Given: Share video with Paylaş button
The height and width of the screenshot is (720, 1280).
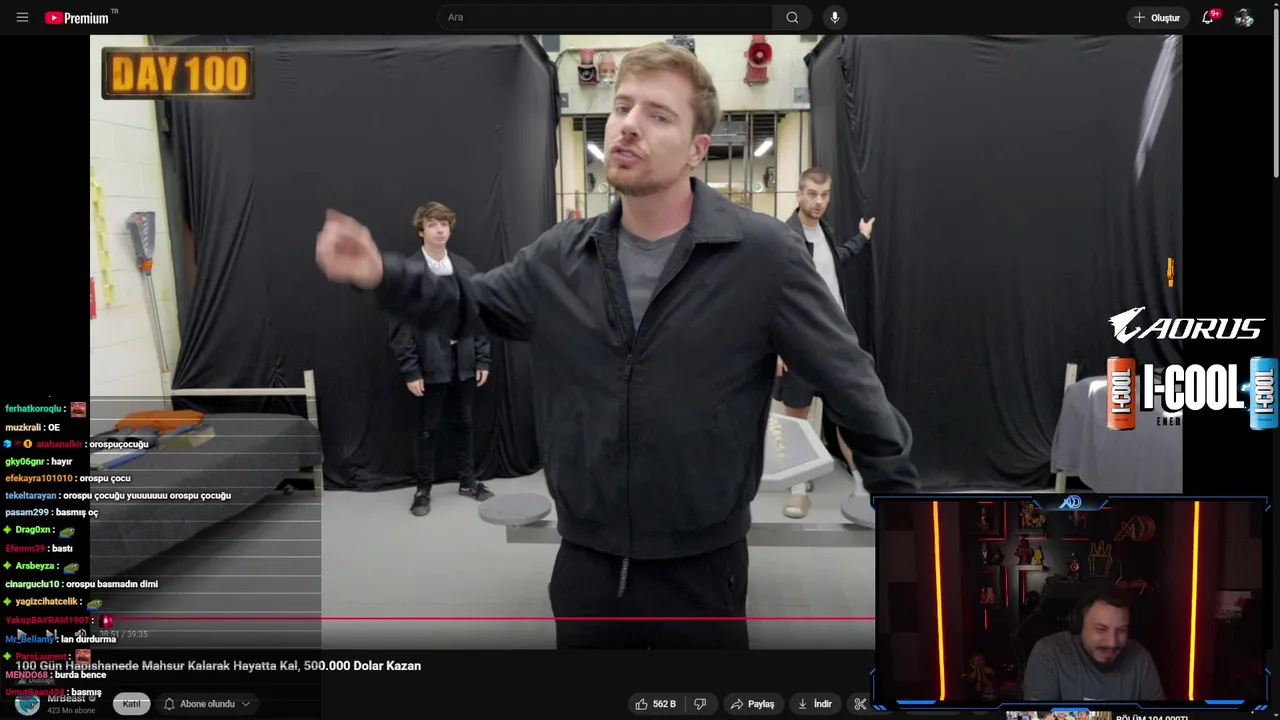Looking at the screenshot, I should pos(753,704).
